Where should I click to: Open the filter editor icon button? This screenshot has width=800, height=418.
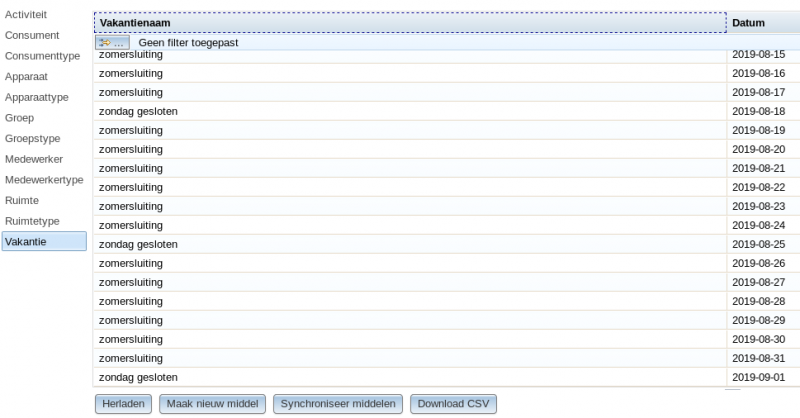pyautogui.click(x=112, y=42)
